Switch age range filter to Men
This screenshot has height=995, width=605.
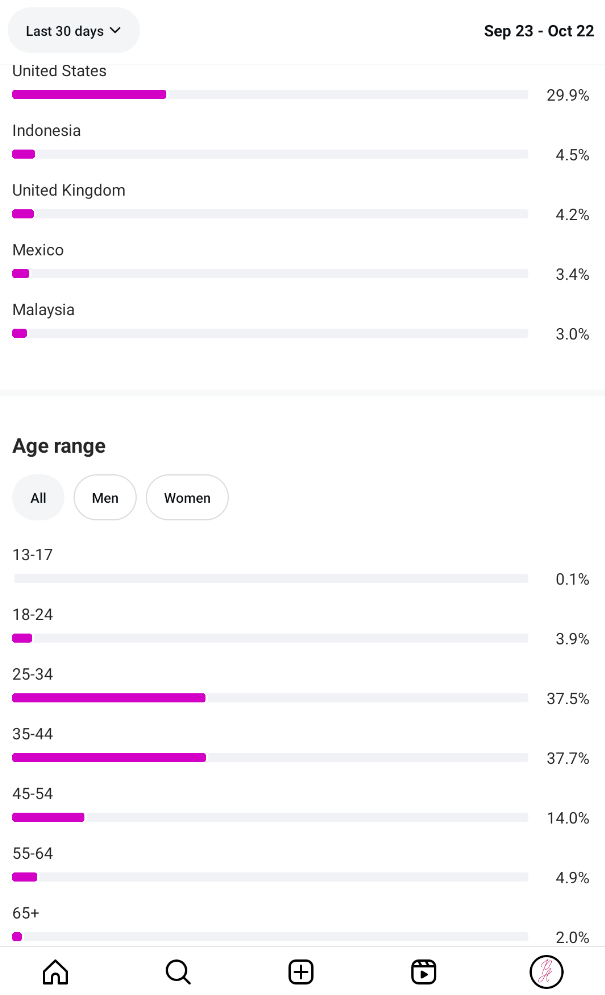(105, 498)
